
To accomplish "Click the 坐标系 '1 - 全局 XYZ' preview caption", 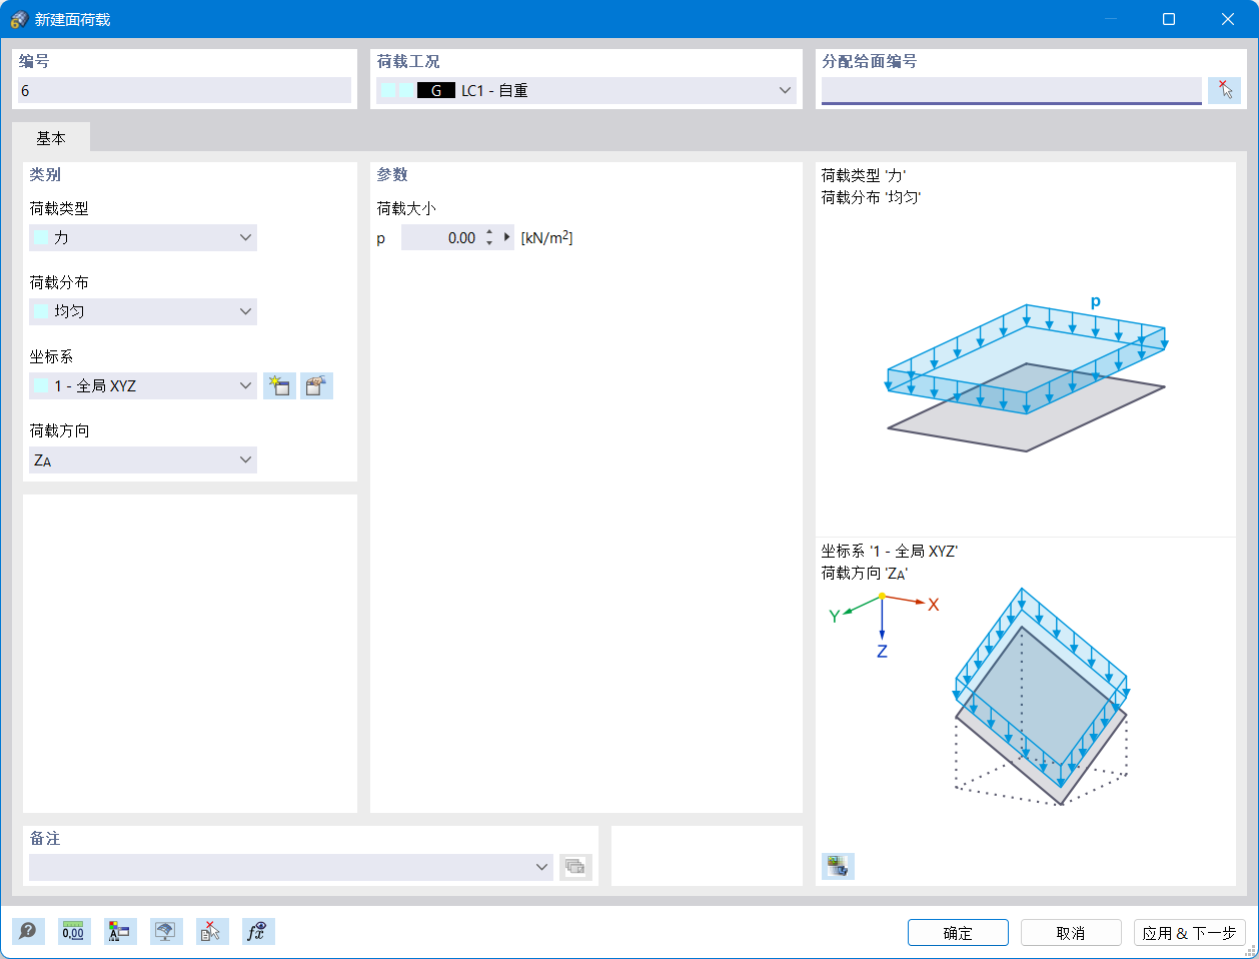I will pos(890,551).
